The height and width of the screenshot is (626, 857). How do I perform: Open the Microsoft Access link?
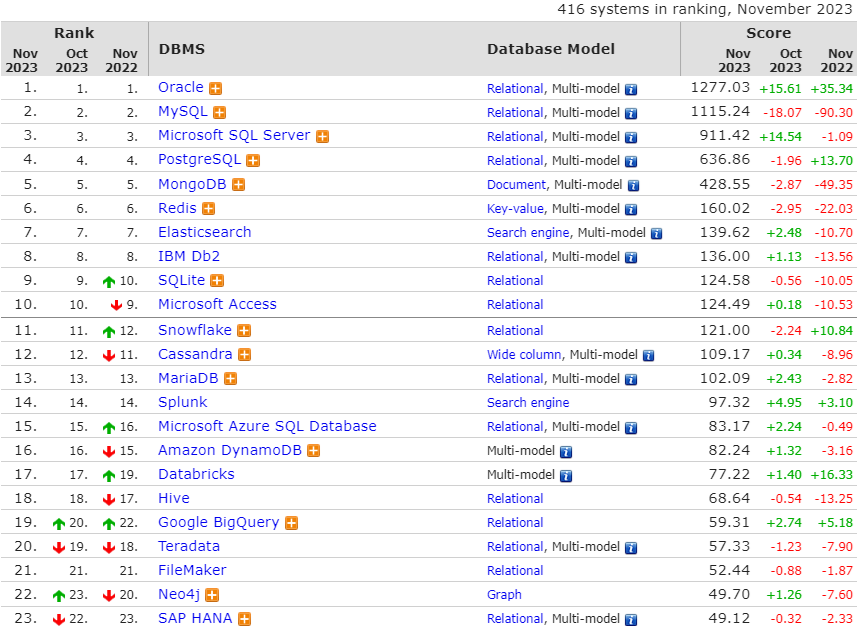217,305
